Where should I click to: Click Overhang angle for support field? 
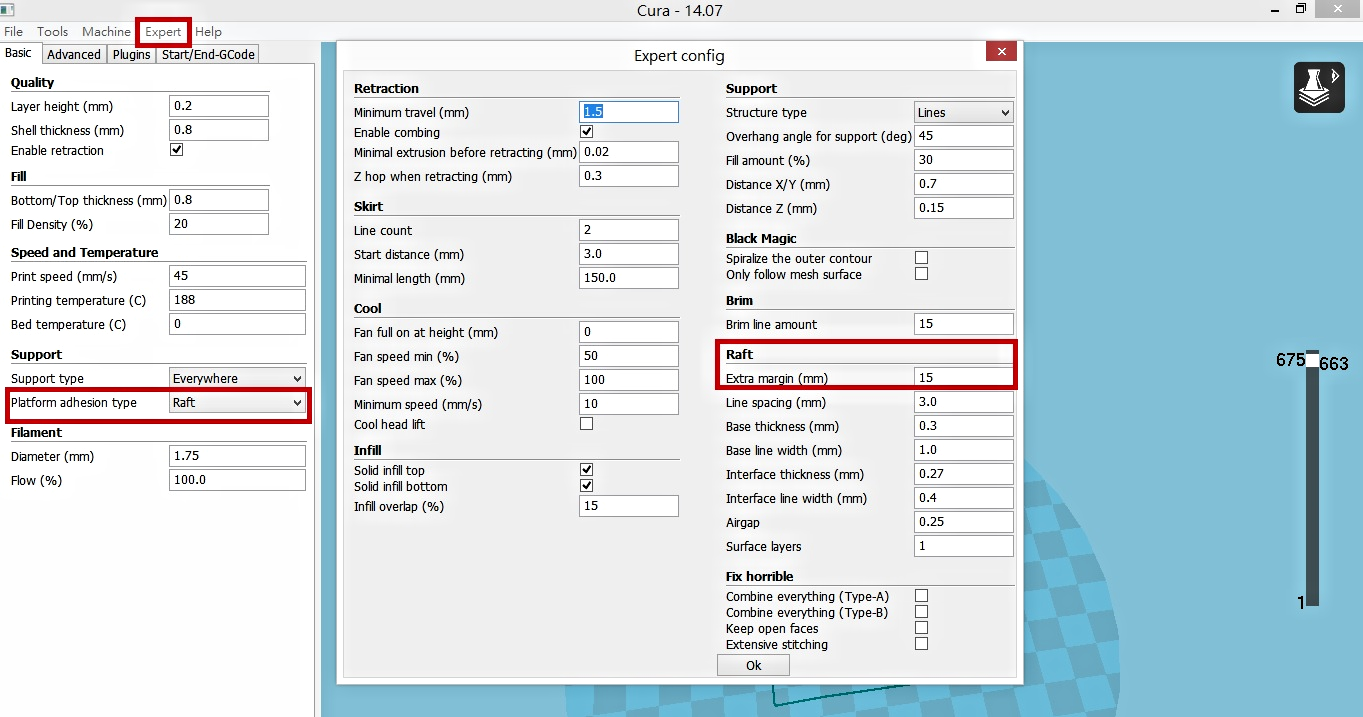pyautogui.click(x=964, y=136)
